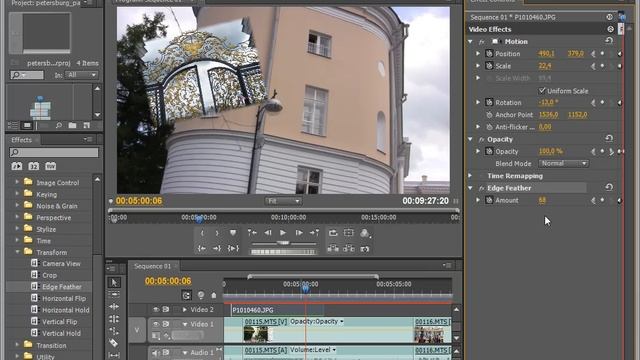Switch to the Effects panel tab
This screenshot has width=640, height=360.
pos(21,140)
